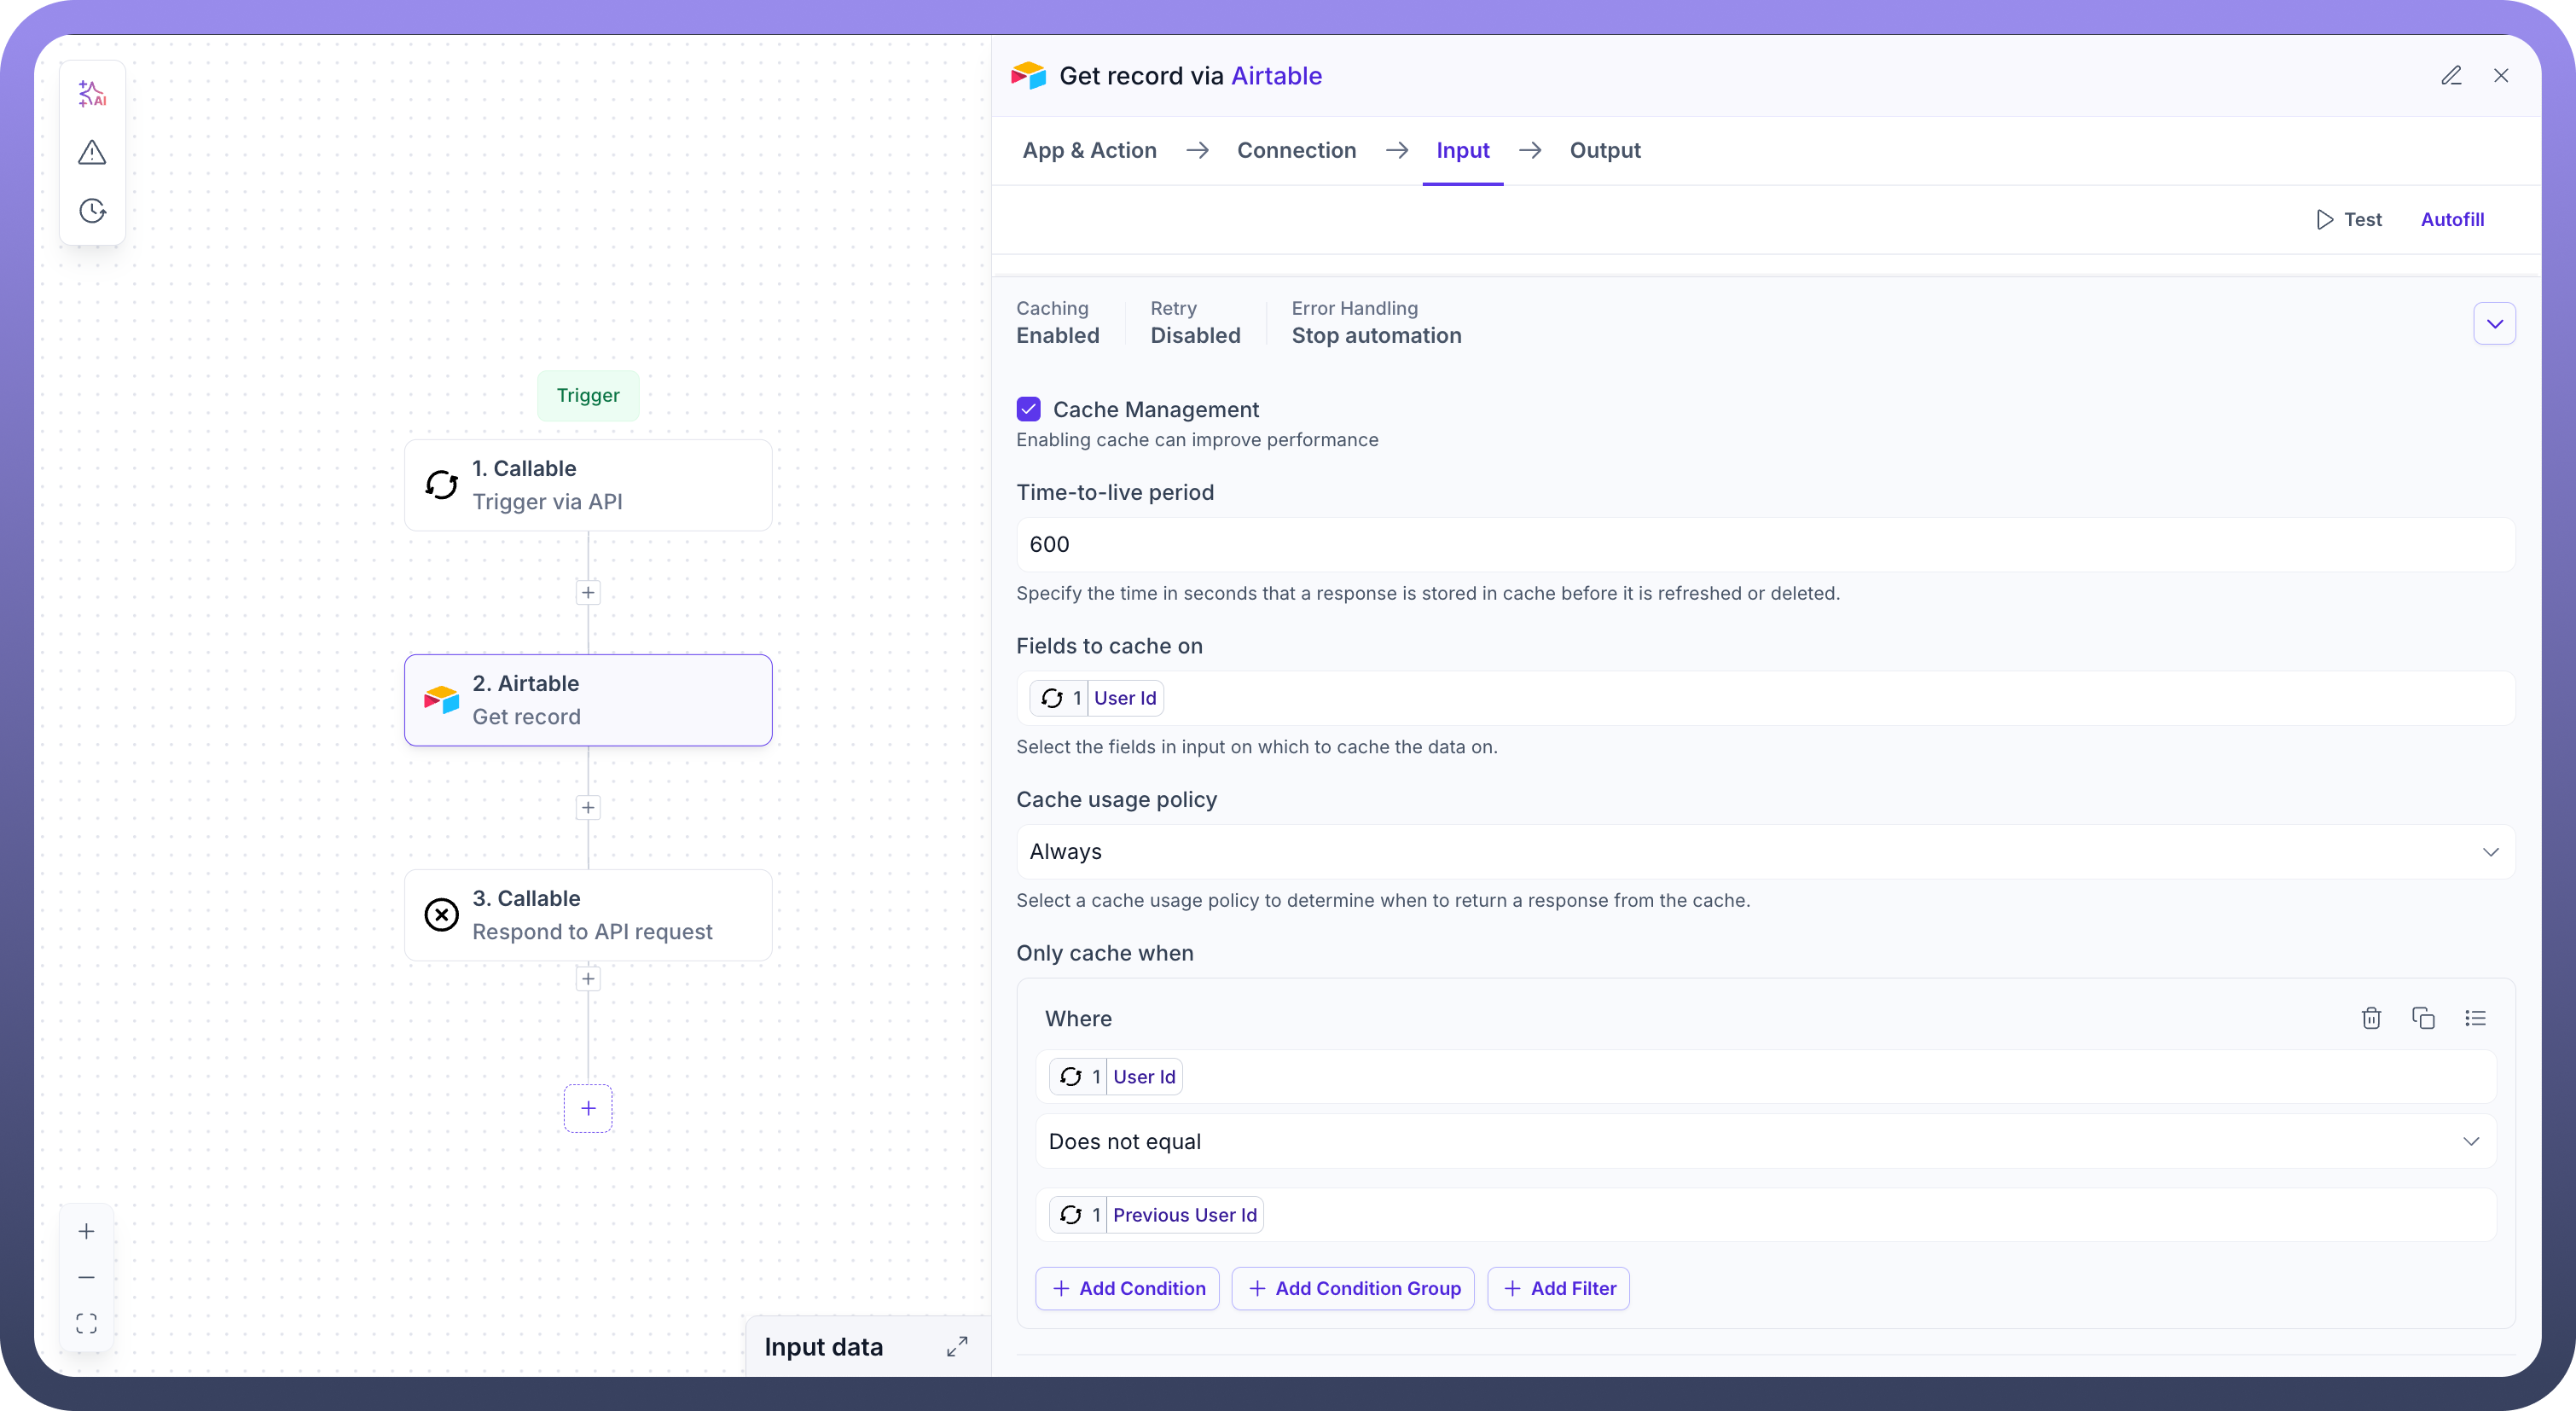This screenshot has width=2576, height=1411.
Task: Open the history clock icon
Action: pos(92,211)
